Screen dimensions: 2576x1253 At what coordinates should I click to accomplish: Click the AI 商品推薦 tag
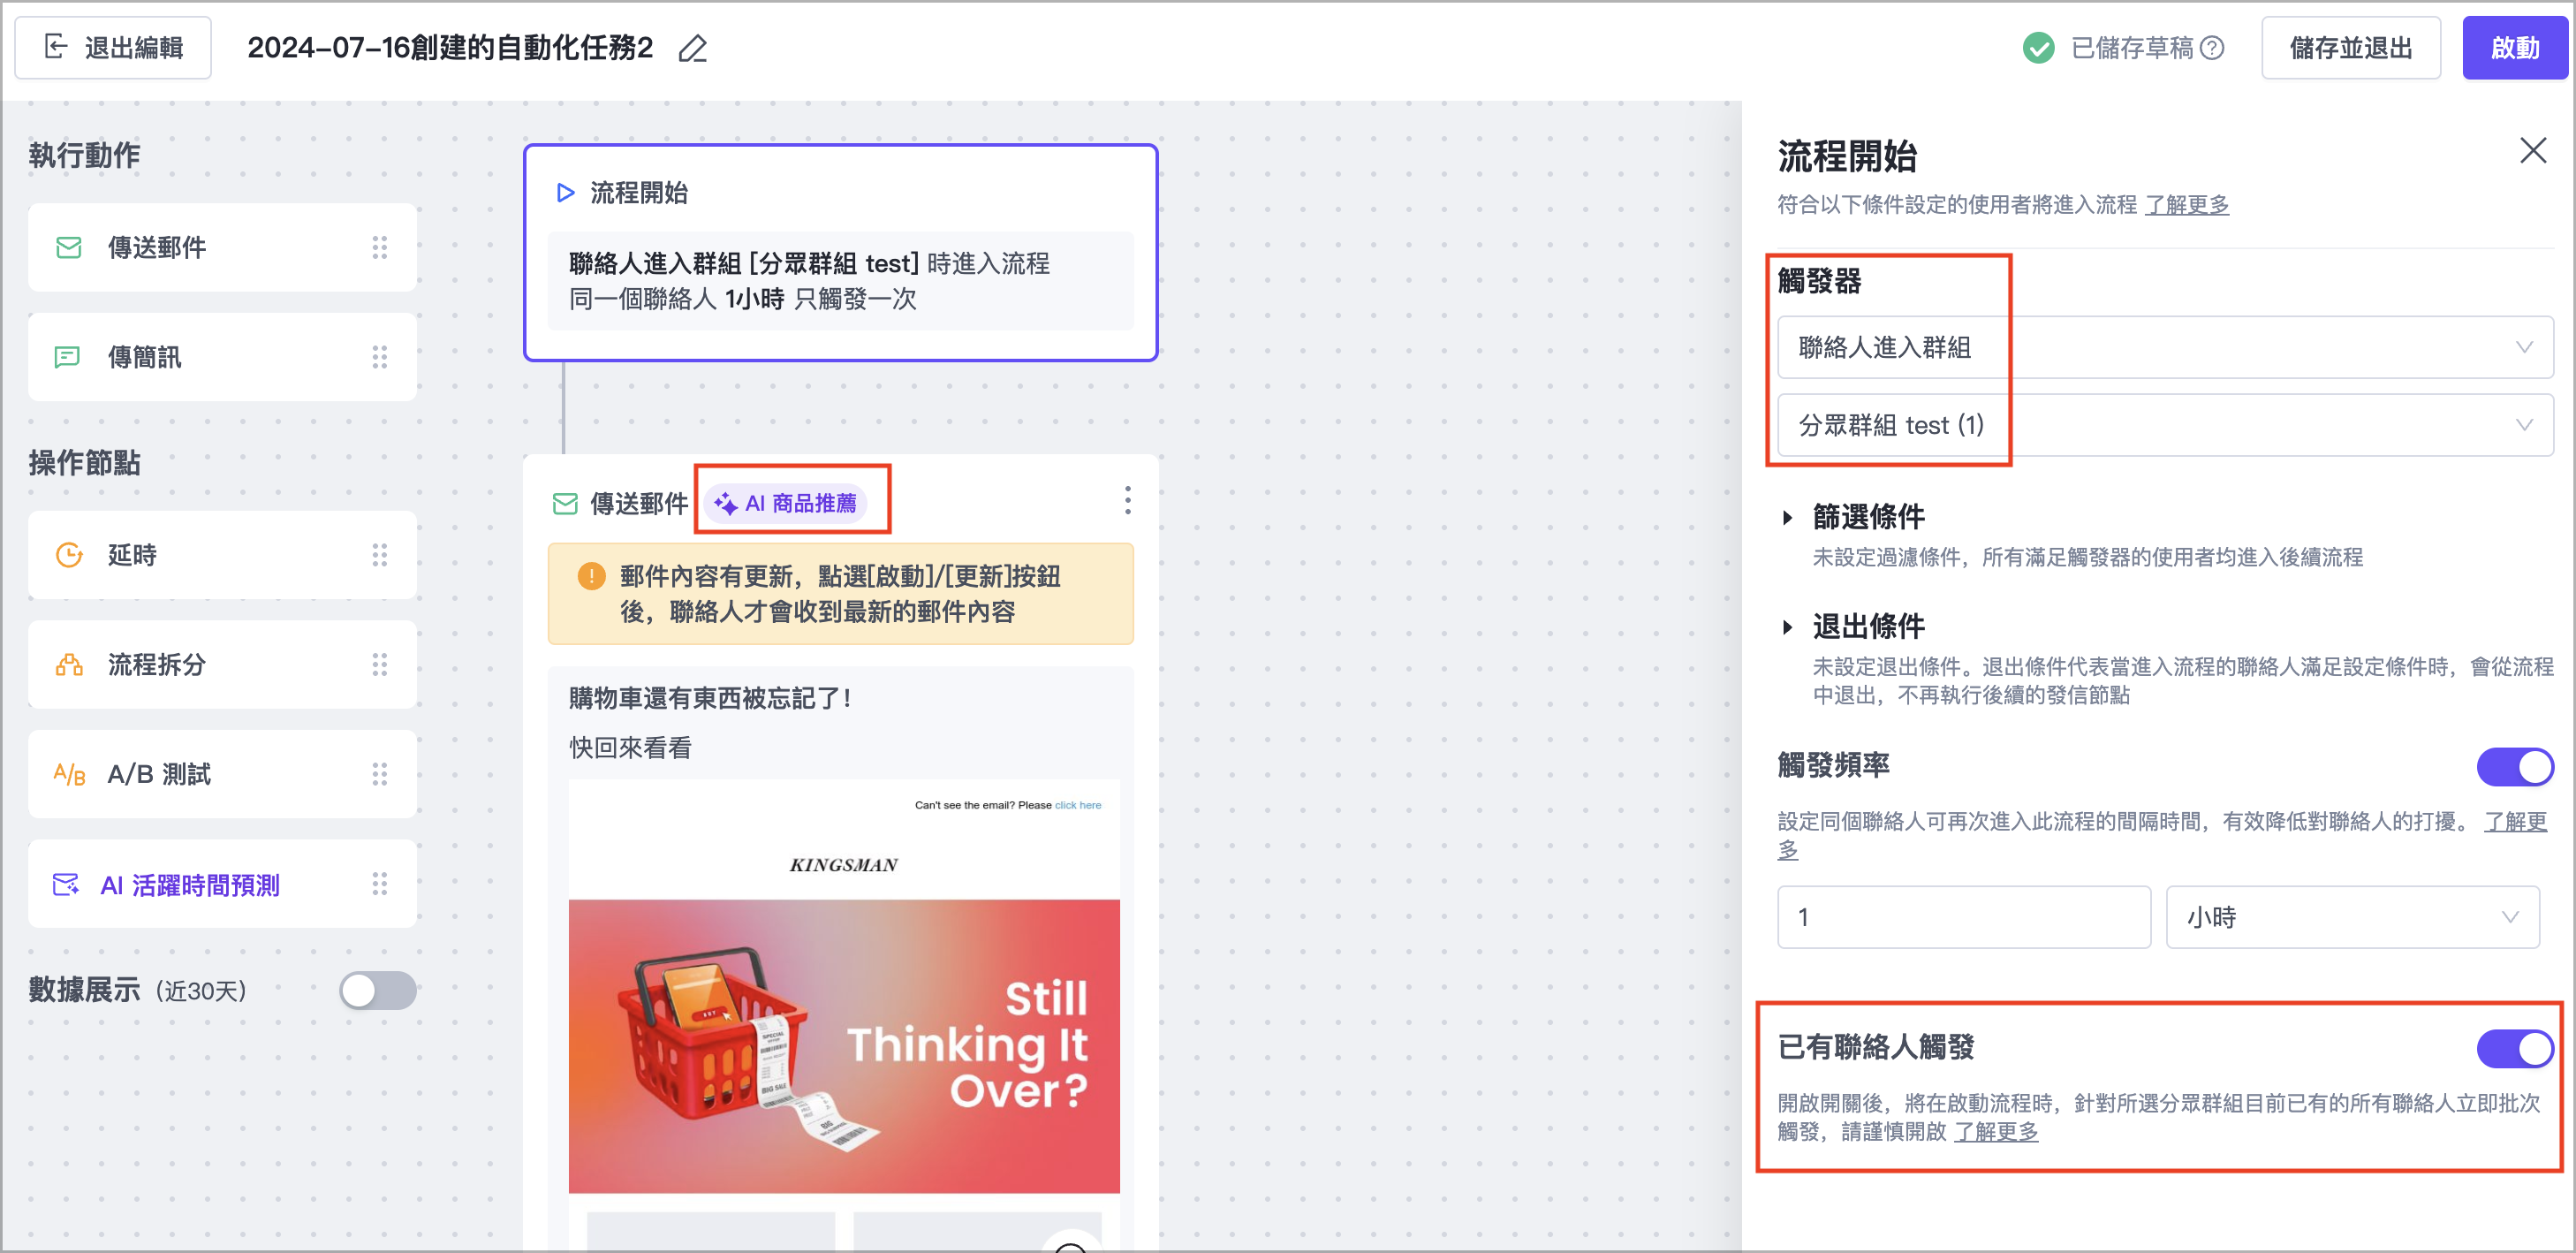[x=787, y=503]
